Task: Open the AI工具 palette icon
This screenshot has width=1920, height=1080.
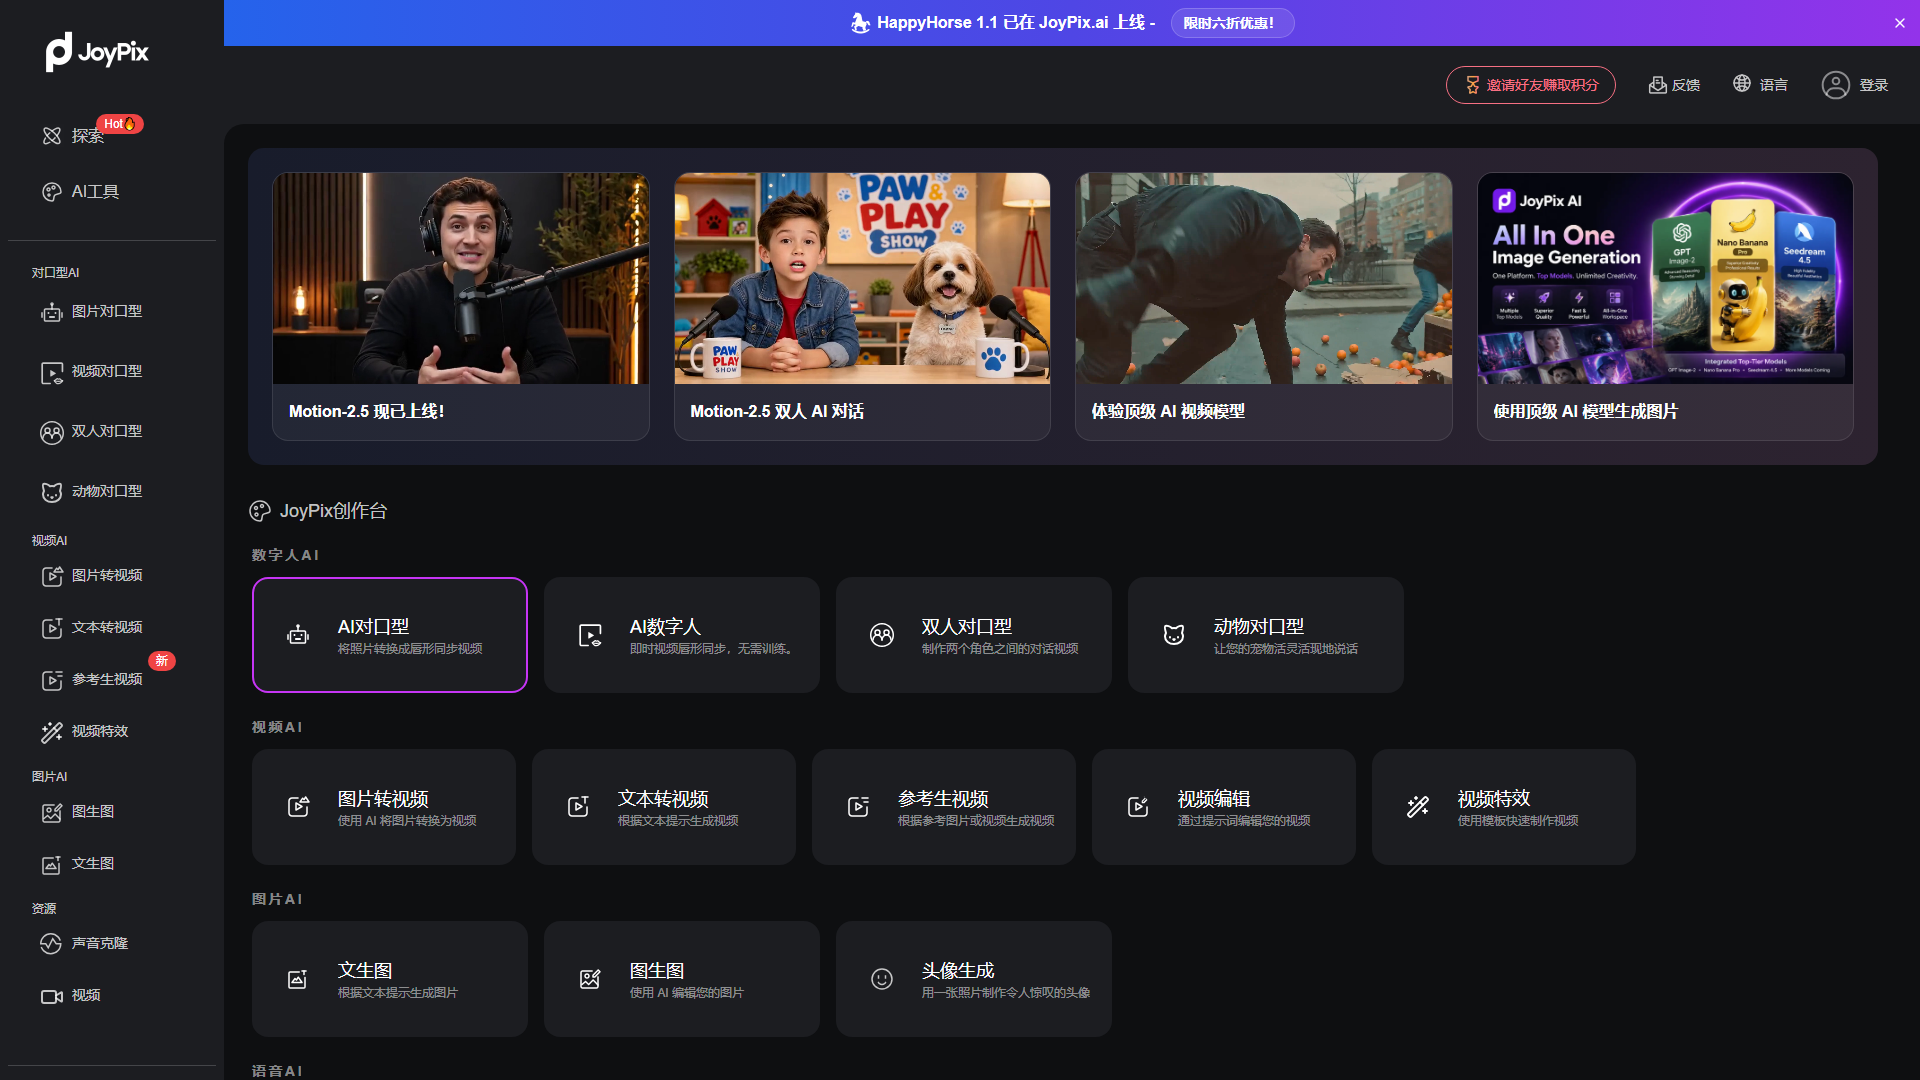Action: pos(52,192)
